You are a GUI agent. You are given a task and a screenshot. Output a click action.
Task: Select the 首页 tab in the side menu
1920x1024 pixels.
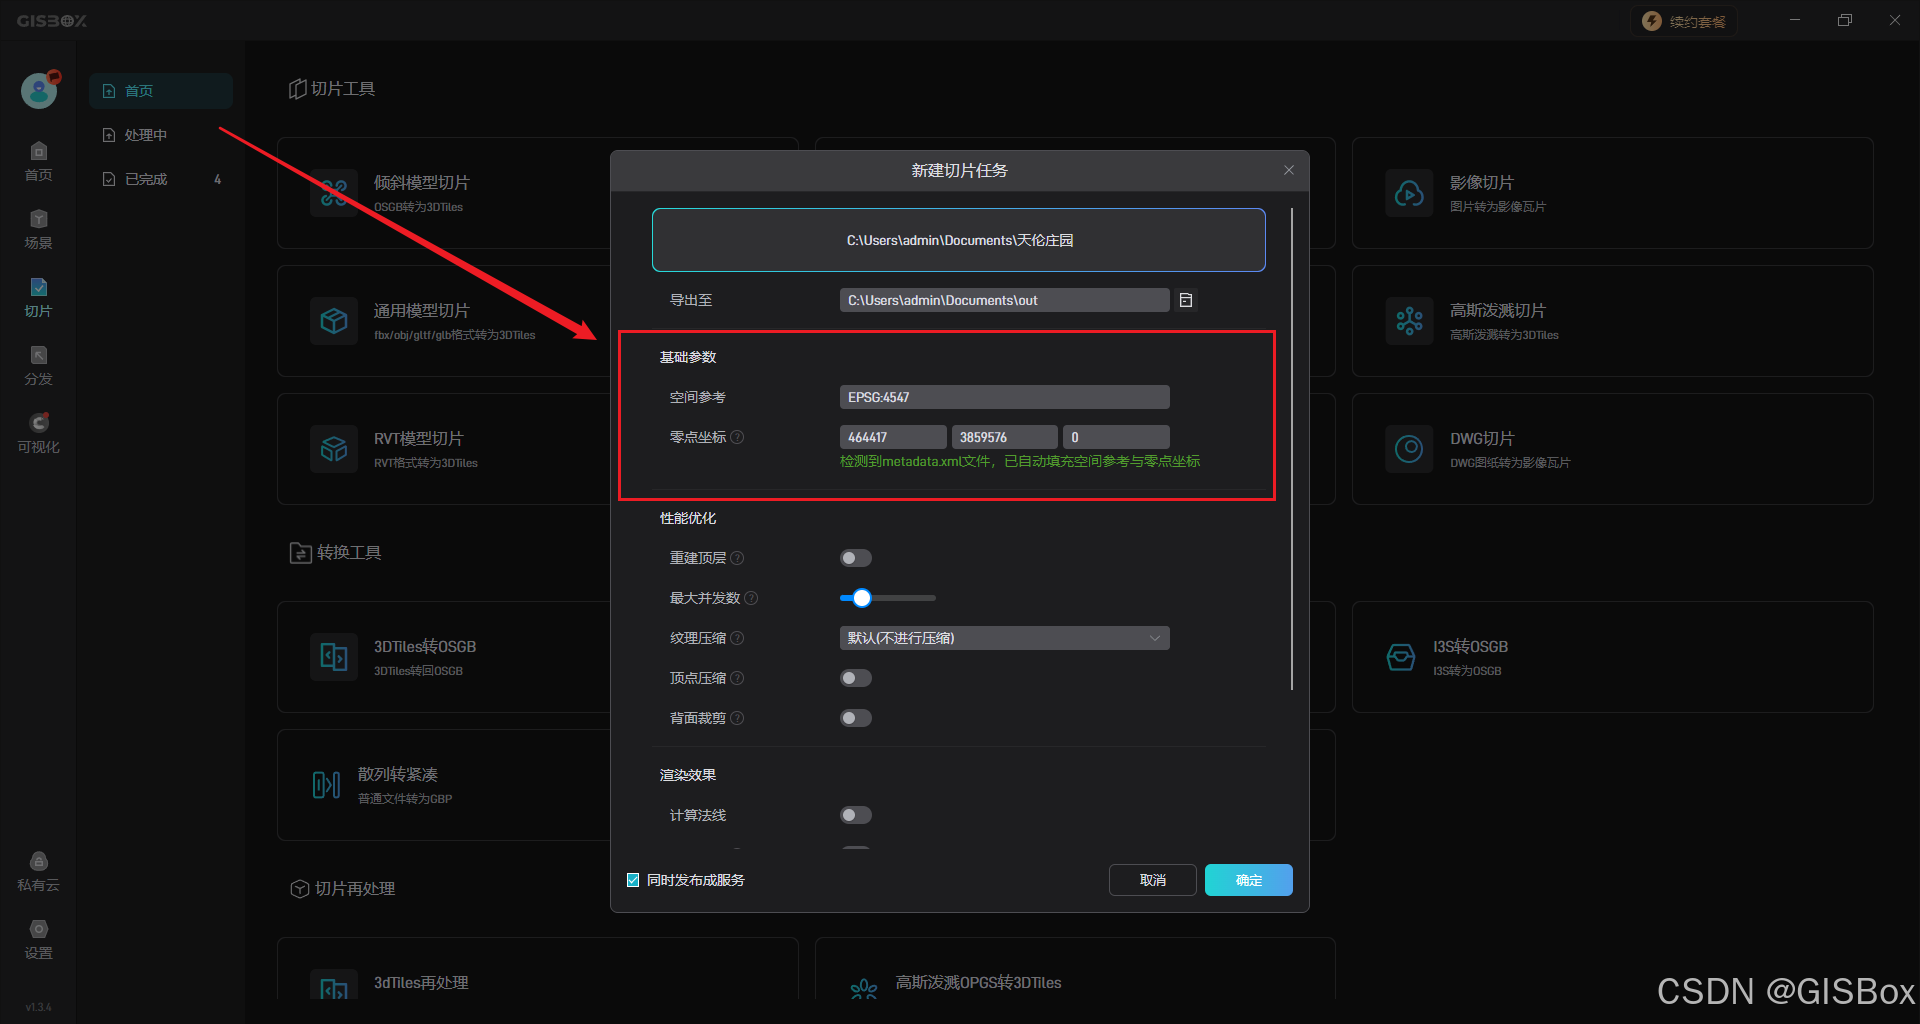pos(160,91)
